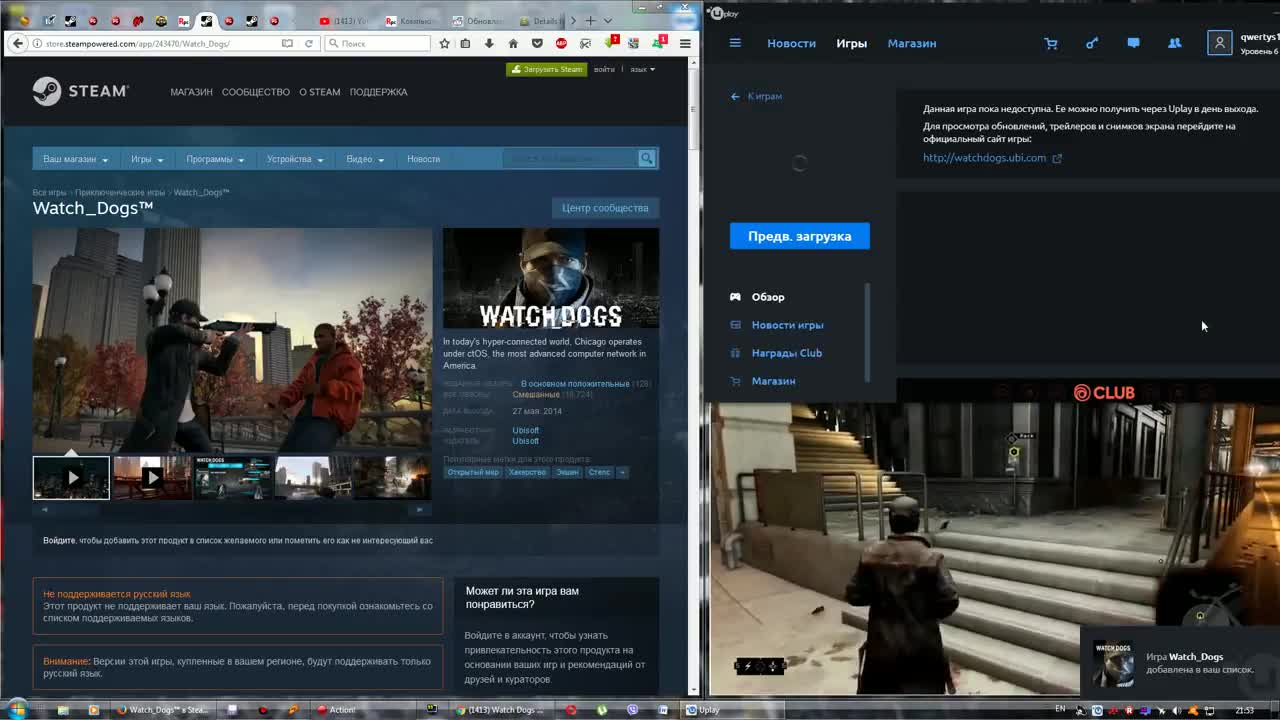Play the first video thumbnail on Steam
The height and width of the screenshot is (720, 1280).
click(x=71, y=477)
